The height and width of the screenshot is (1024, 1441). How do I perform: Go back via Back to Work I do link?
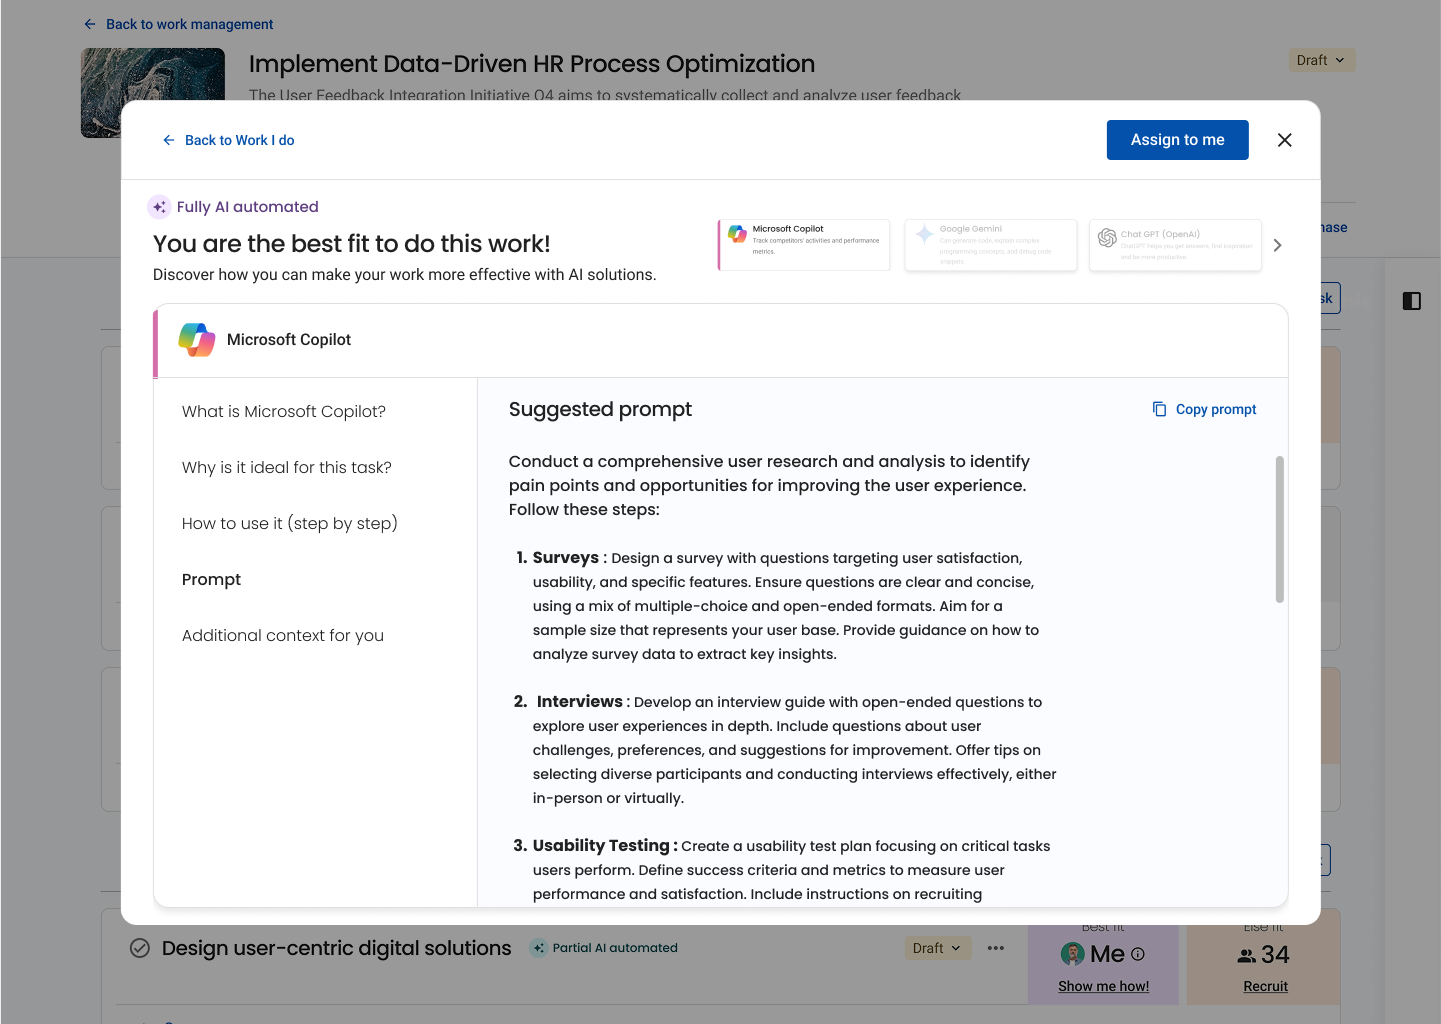click(229, 140)
